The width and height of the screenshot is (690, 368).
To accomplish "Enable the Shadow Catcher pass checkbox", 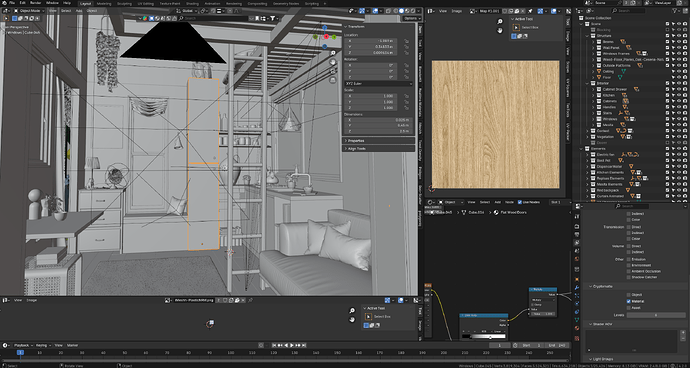I will 628,277.
